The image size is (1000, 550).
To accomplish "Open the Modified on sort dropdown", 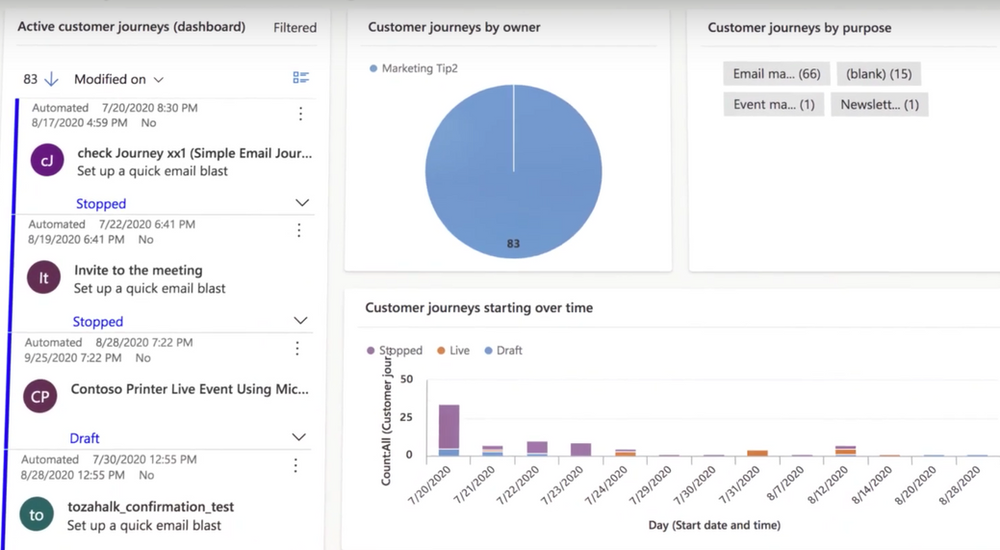I will point(119,79).
